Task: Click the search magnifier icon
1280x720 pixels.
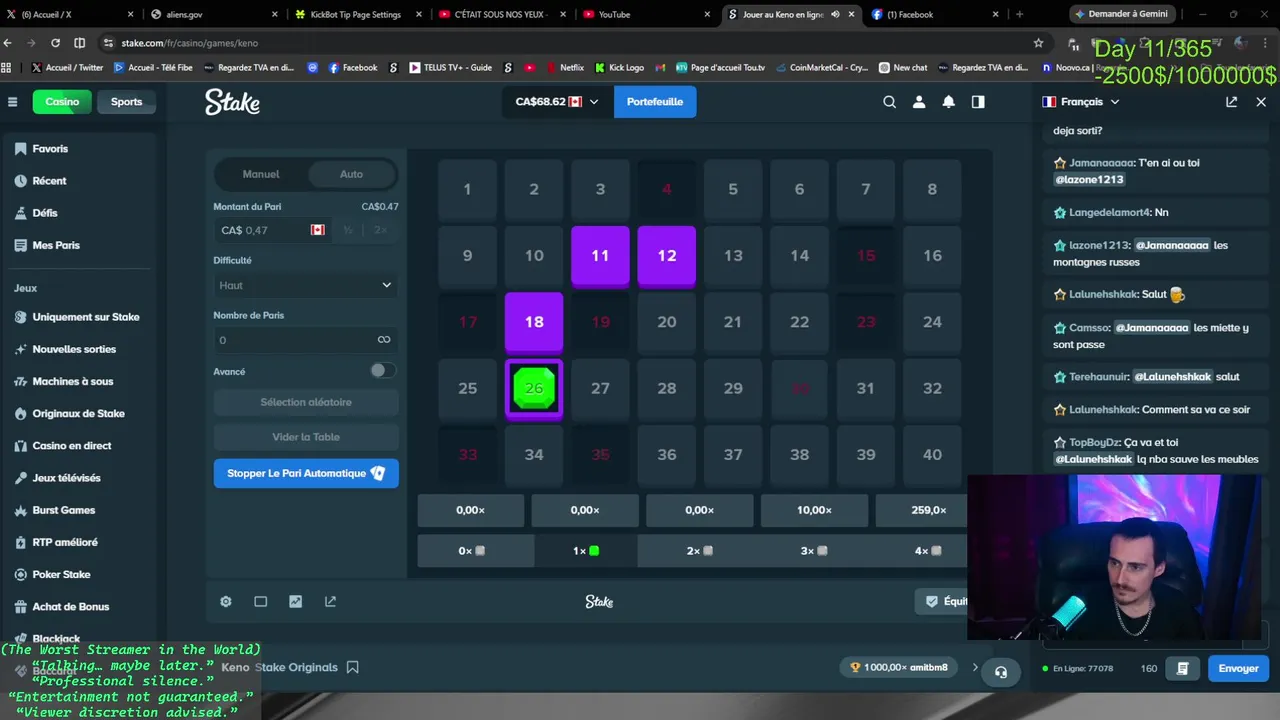Action: 889,102
